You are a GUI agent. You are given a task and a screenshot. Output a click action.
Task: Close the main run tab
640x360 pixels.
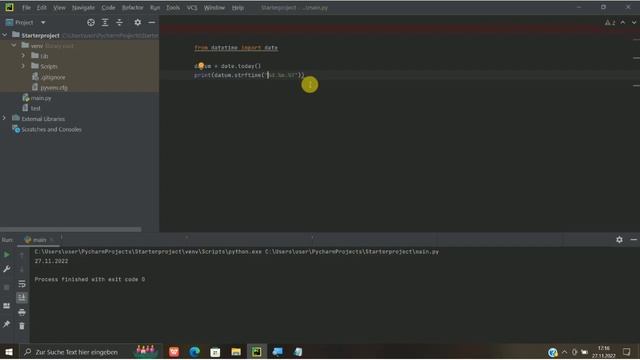coord(52,240)
